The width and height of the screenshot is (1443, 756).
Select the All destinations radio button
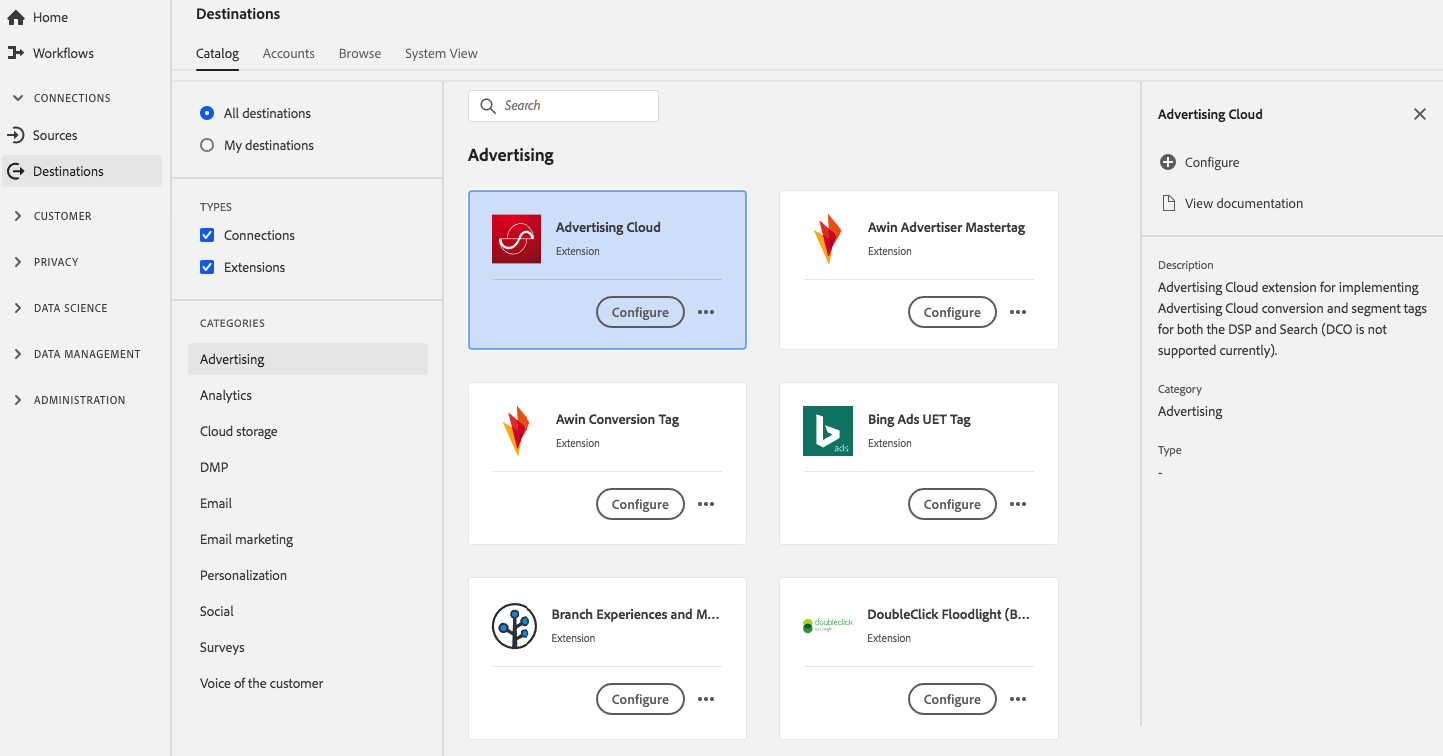(x=207, y=113)
